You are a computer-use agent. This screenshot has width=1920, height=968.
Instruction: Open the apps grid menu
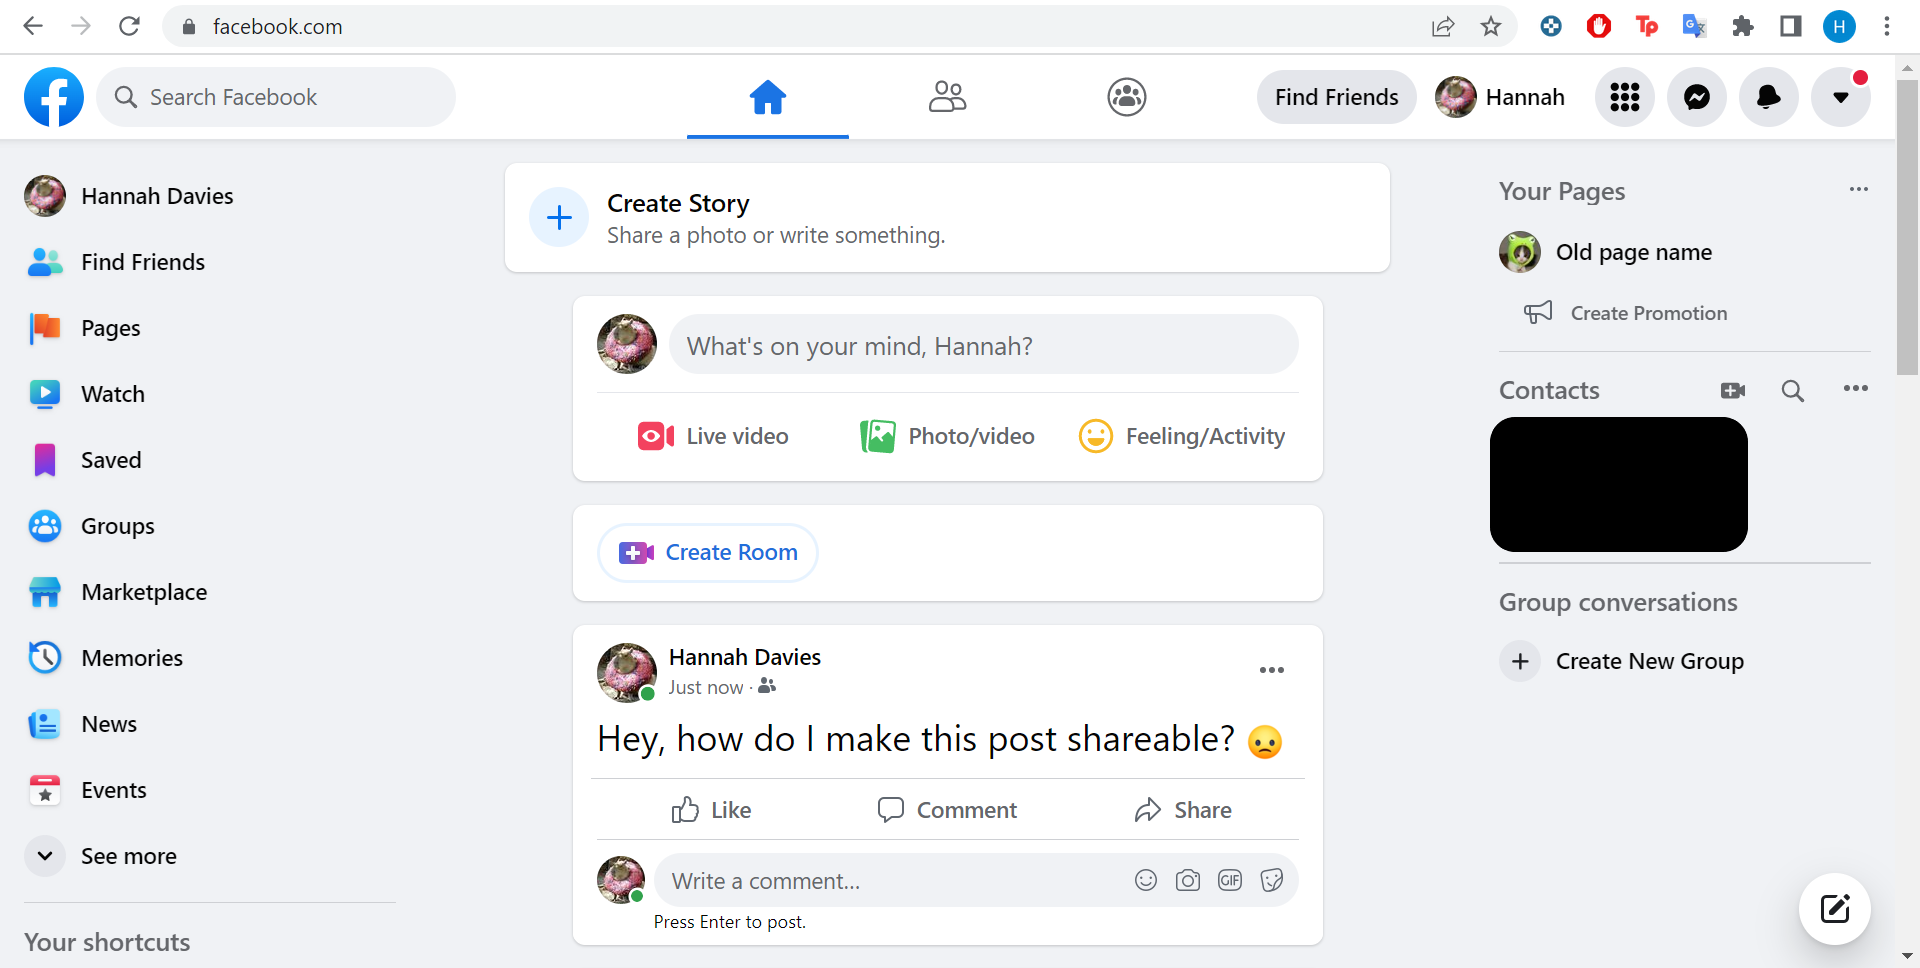coord(1625,97)
